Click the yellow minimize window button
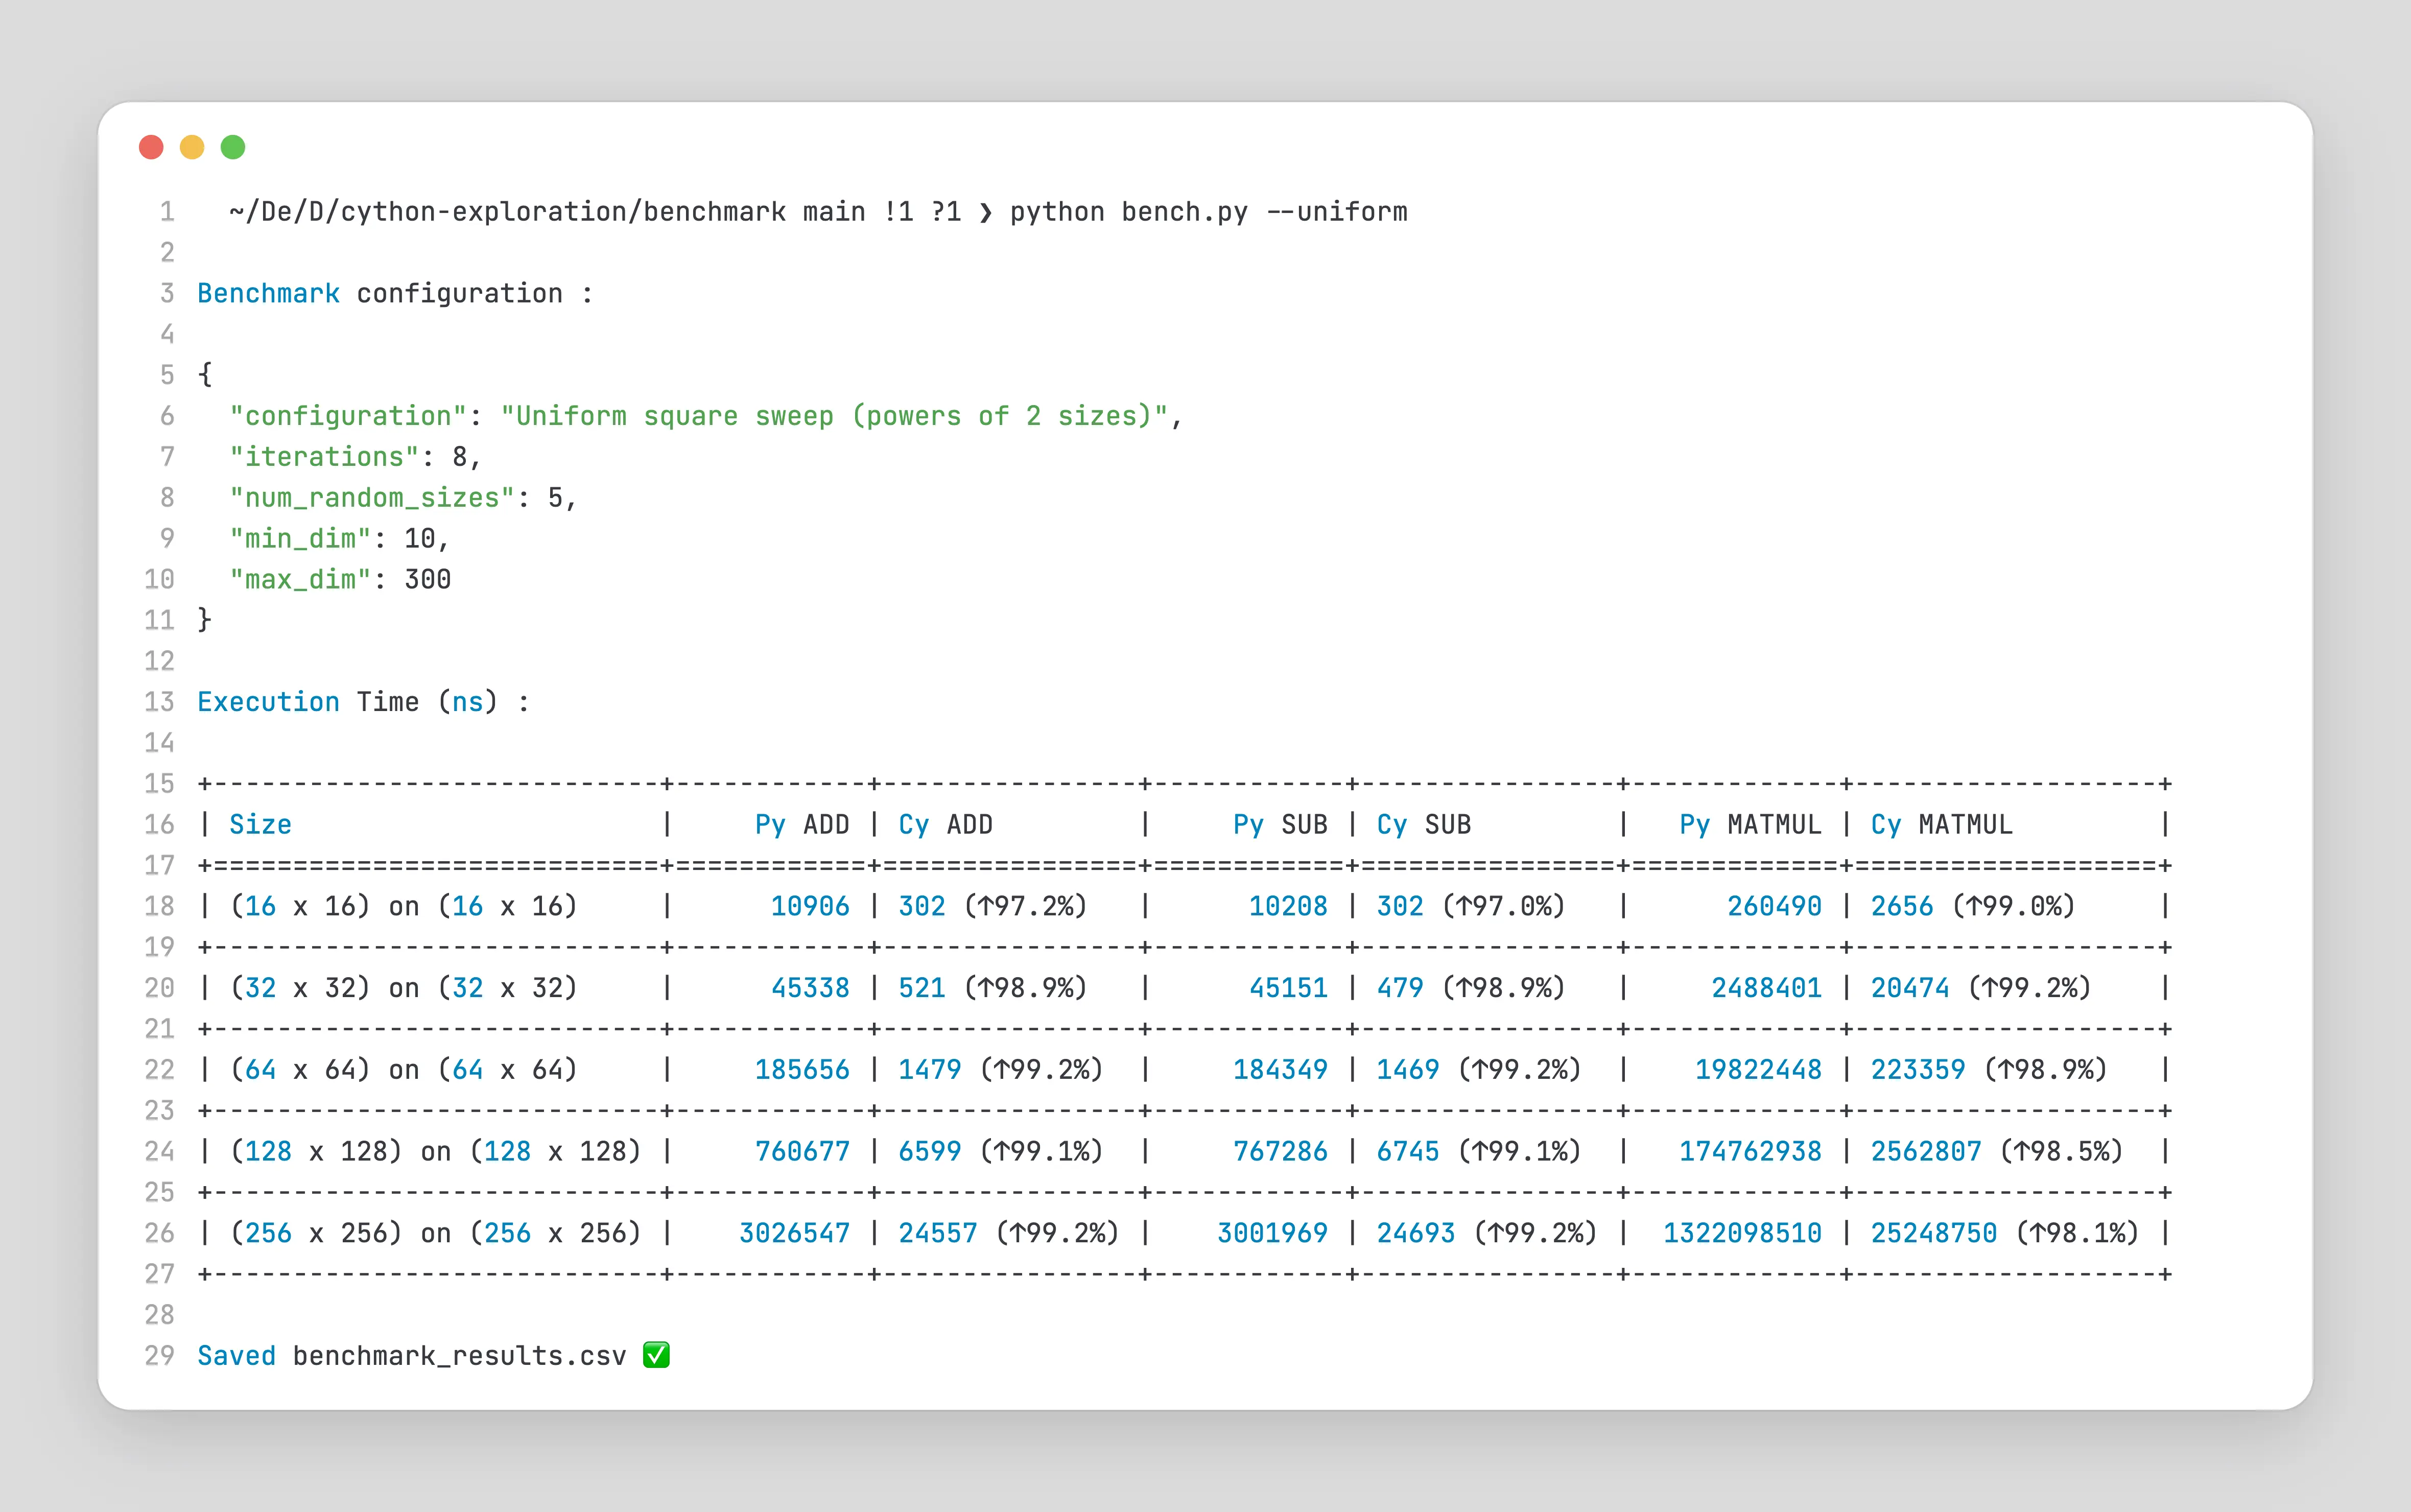This screenshot has height=1512, width=2411. (192, 148)
